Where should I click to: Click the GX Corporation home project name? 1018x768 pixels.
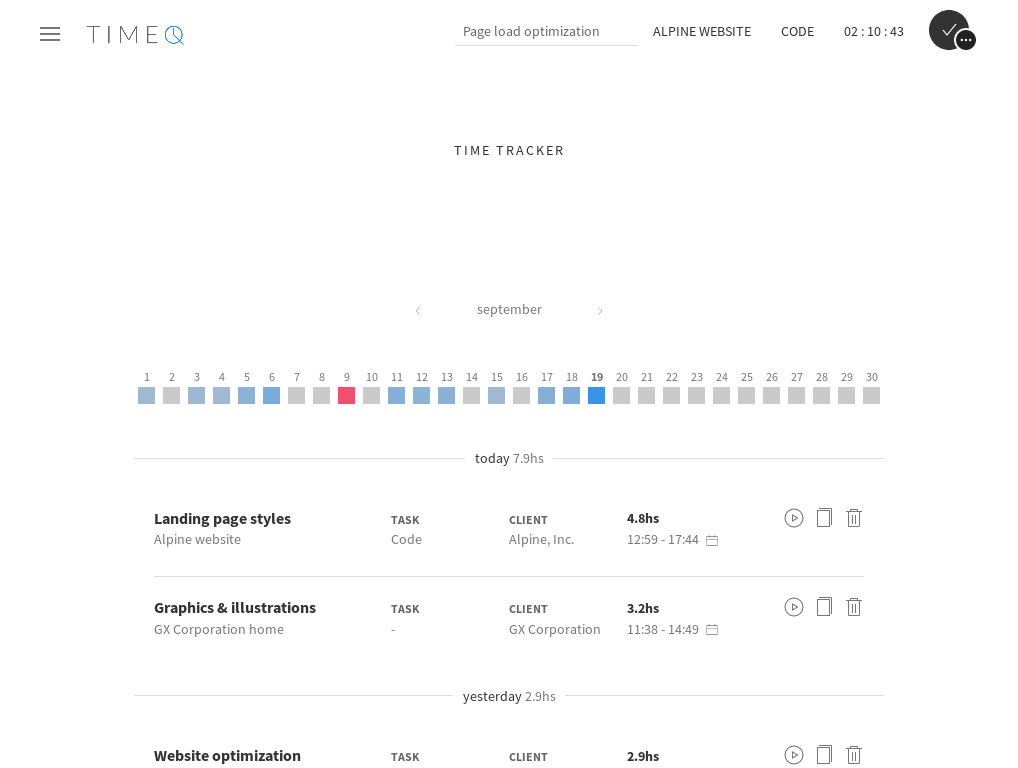point(219,629)
